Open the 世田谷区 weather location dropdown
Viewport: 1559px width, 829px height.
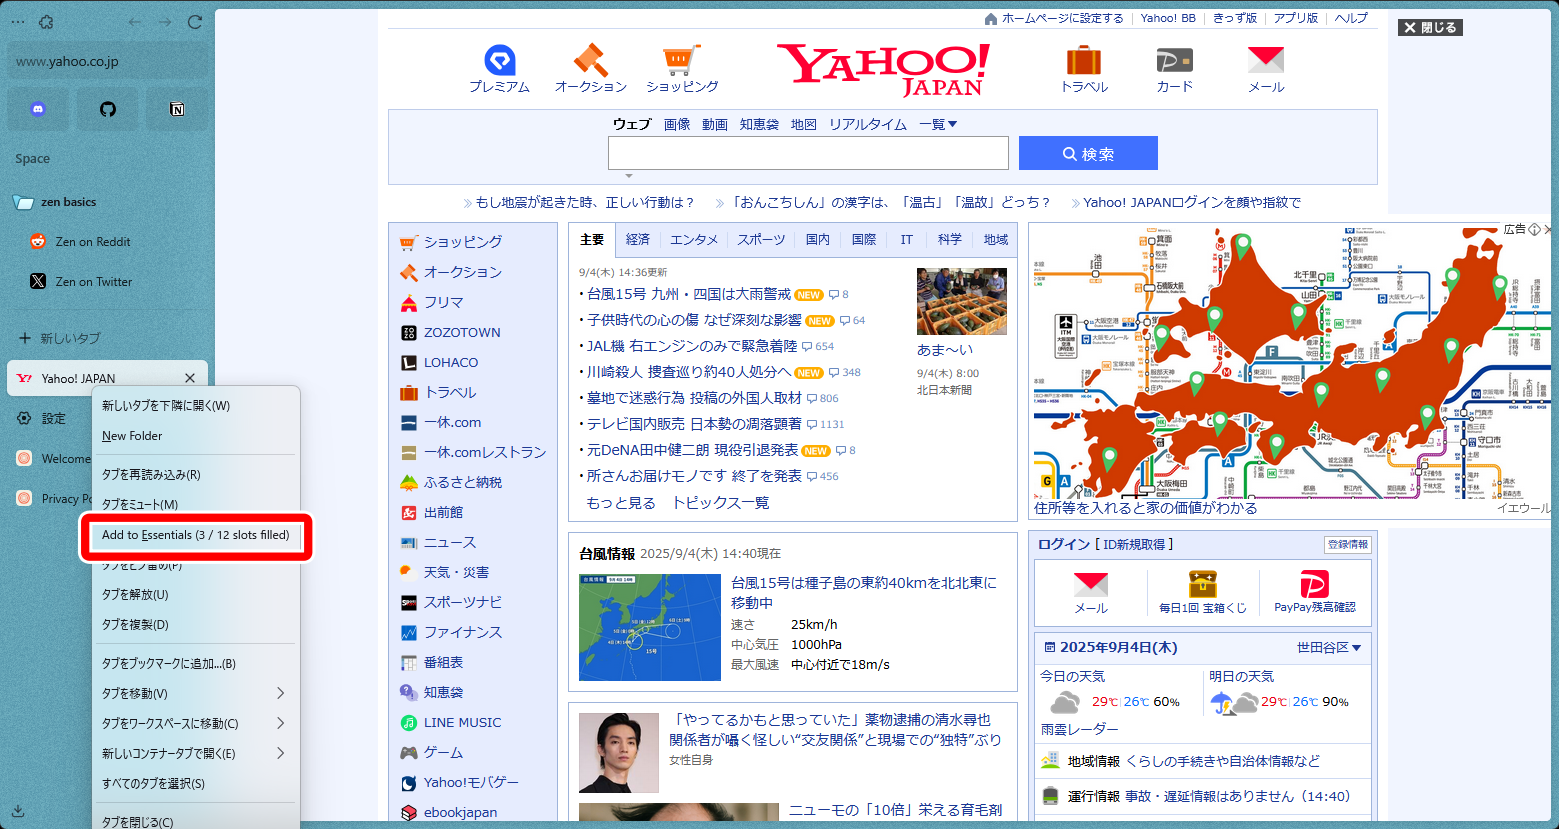(1329, 648)
